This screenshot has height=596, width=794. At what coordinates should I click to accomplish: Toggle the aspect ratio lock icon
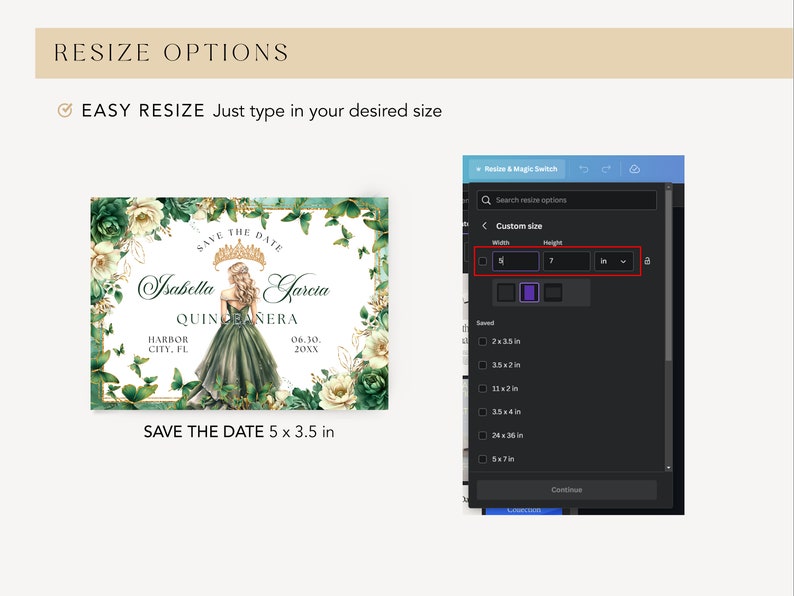click(647, 261)
